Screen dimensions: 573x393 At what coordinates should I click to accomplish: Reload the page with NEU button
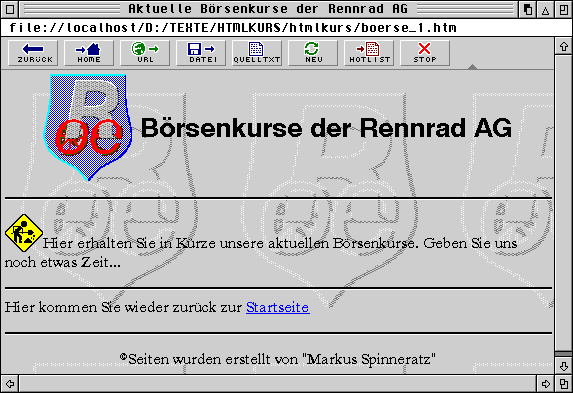tap(313, 53)
